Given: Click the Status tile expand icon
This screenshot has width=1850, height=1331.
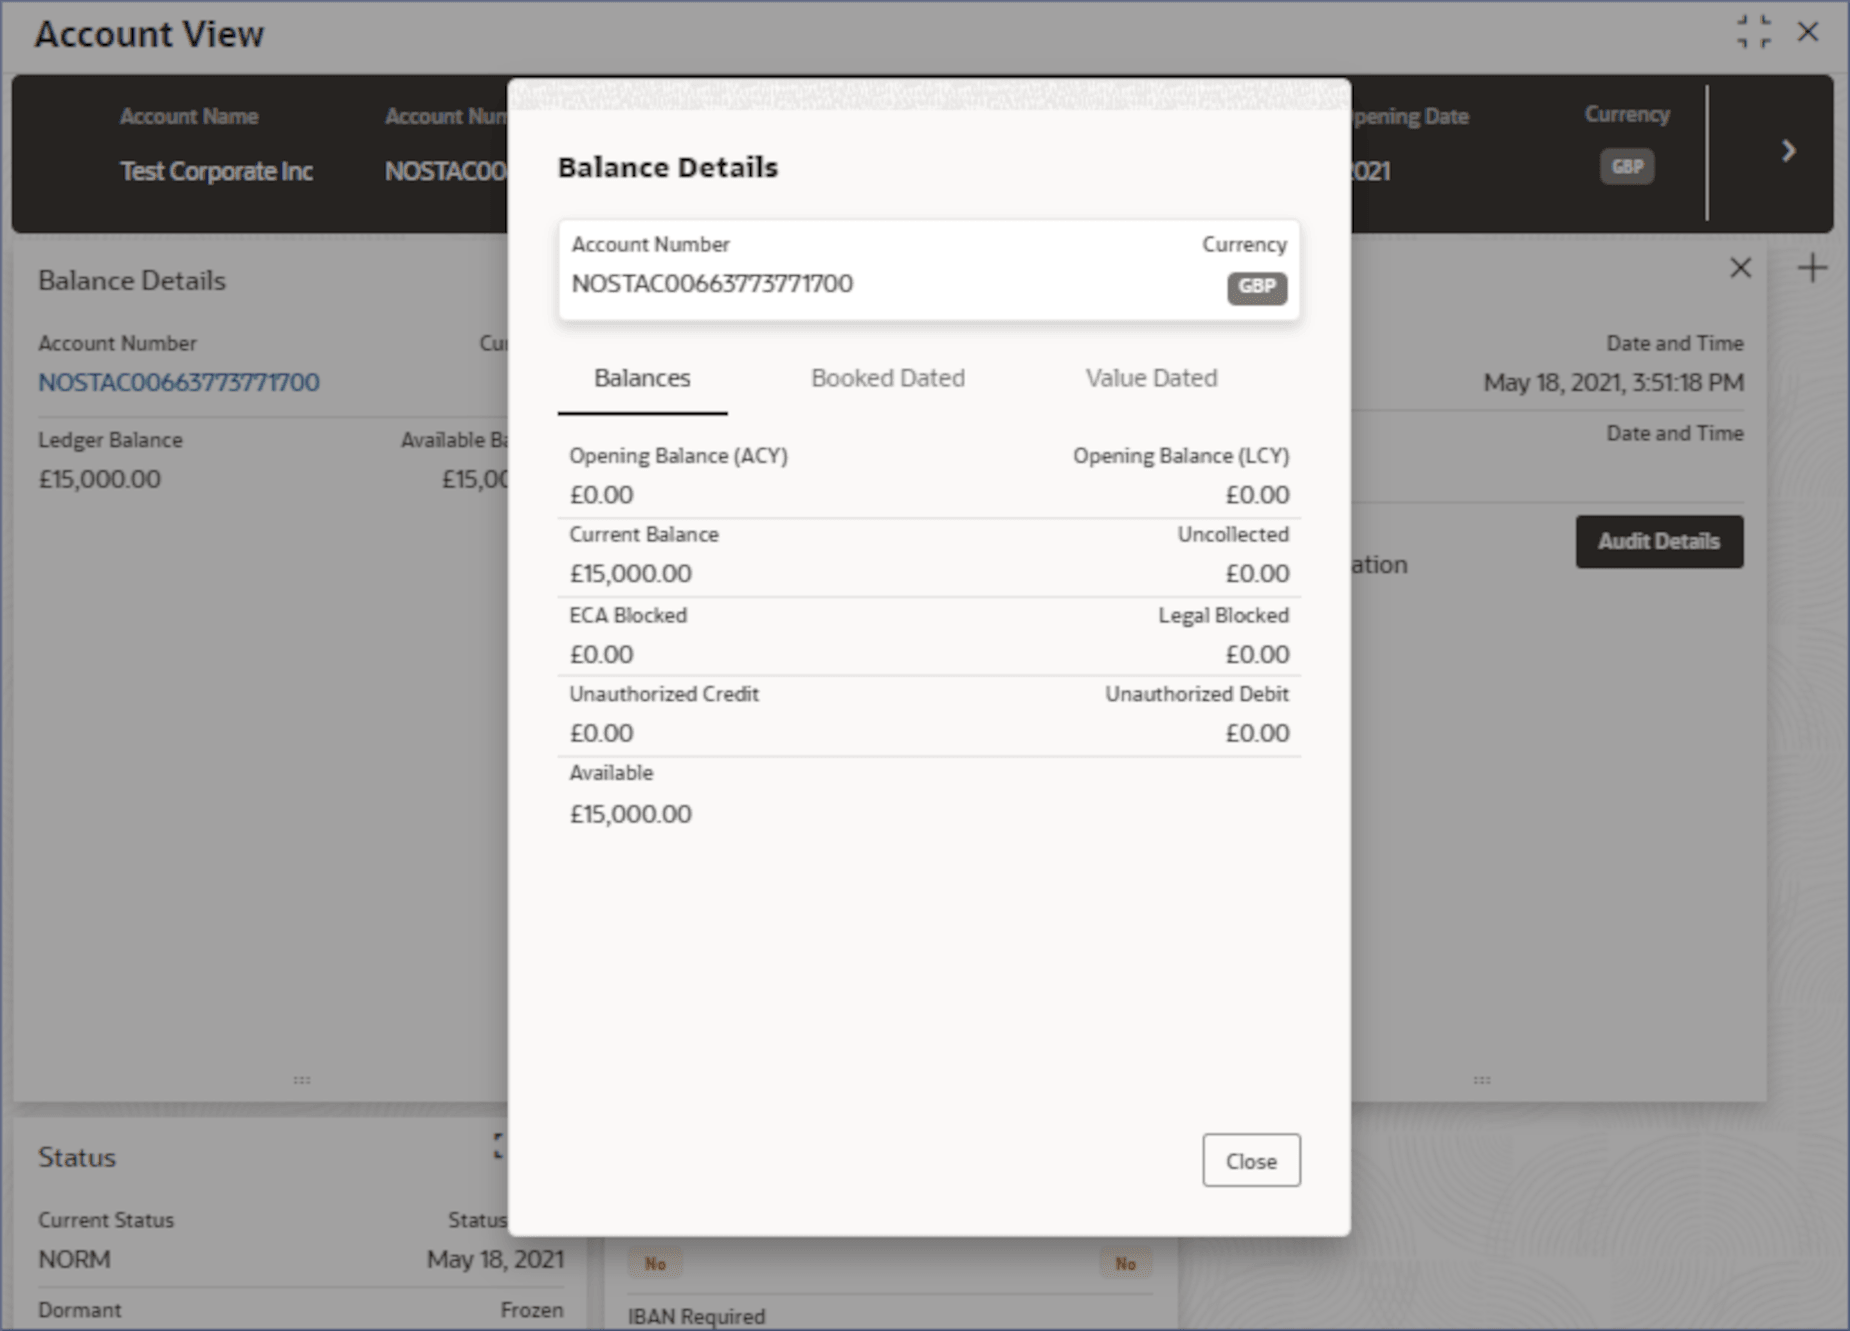Looking at the screenshot, I should pos(500,1146).
